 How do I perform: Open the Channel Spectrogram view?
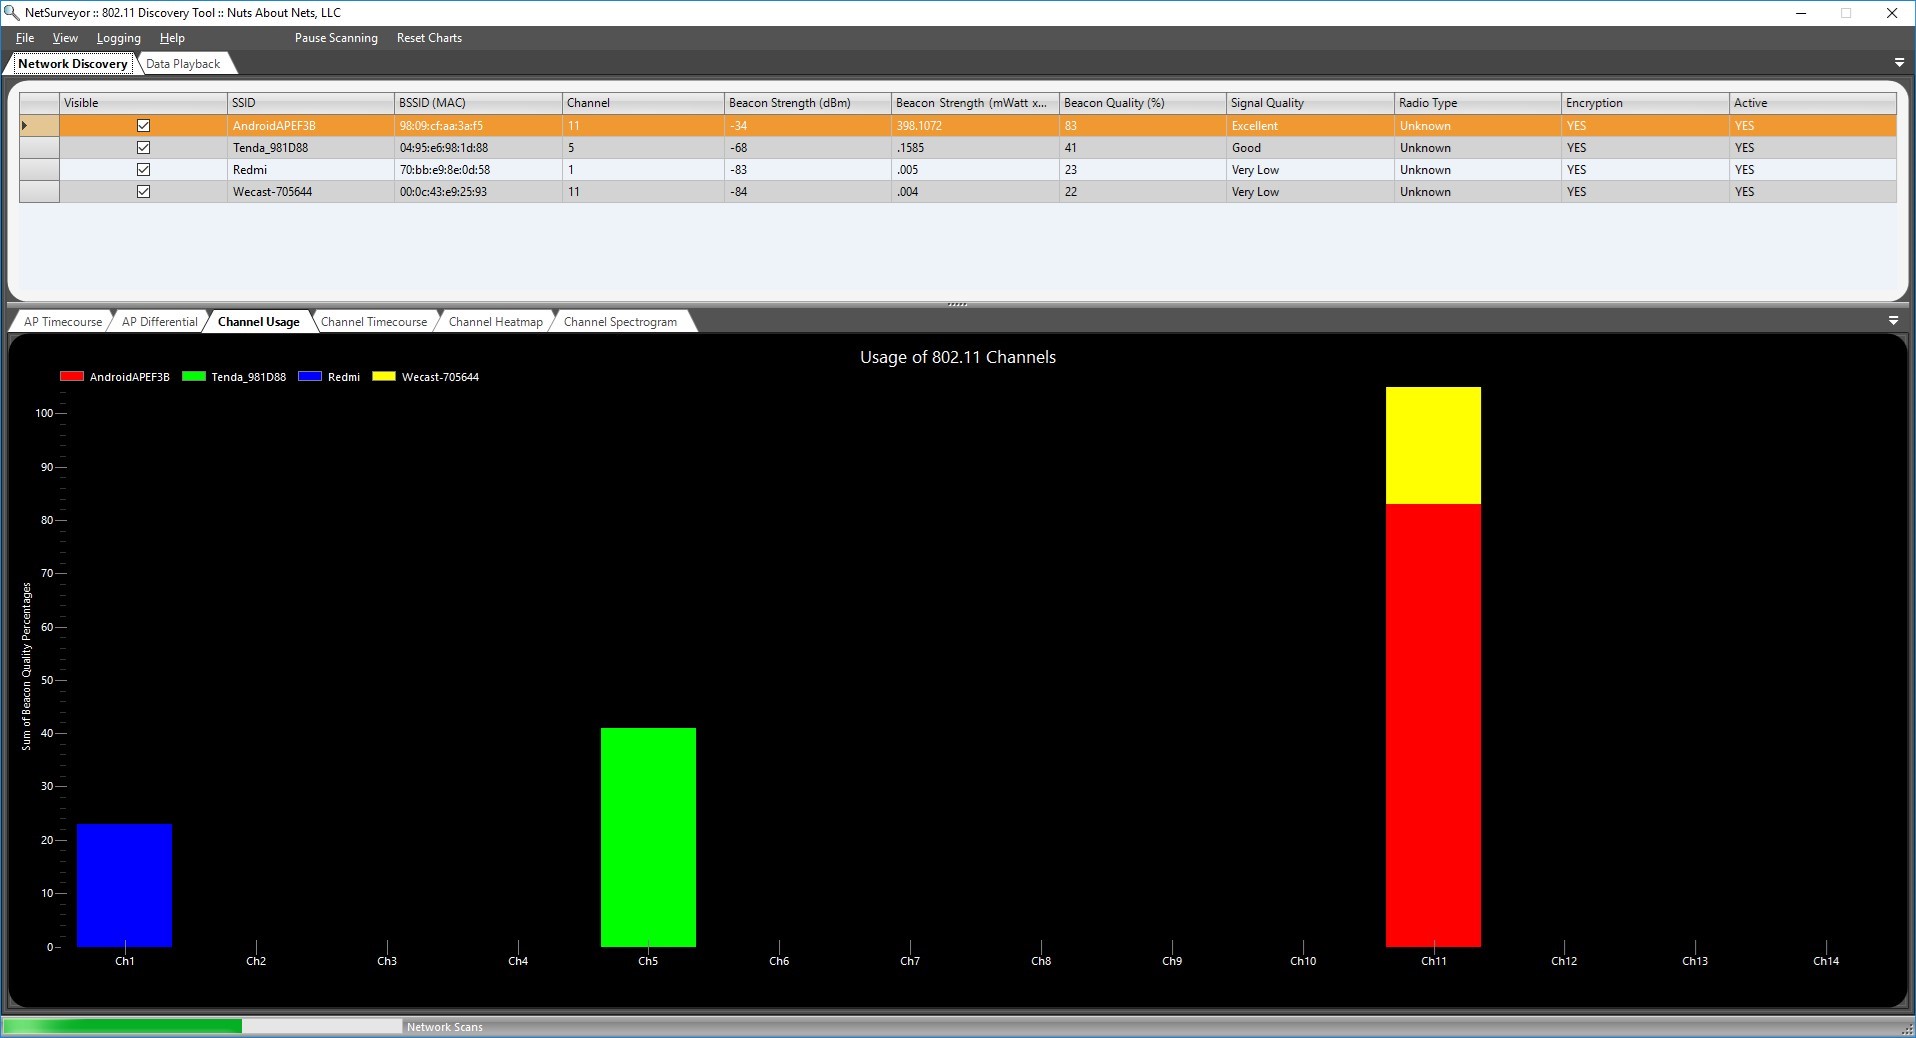(620, 321)
